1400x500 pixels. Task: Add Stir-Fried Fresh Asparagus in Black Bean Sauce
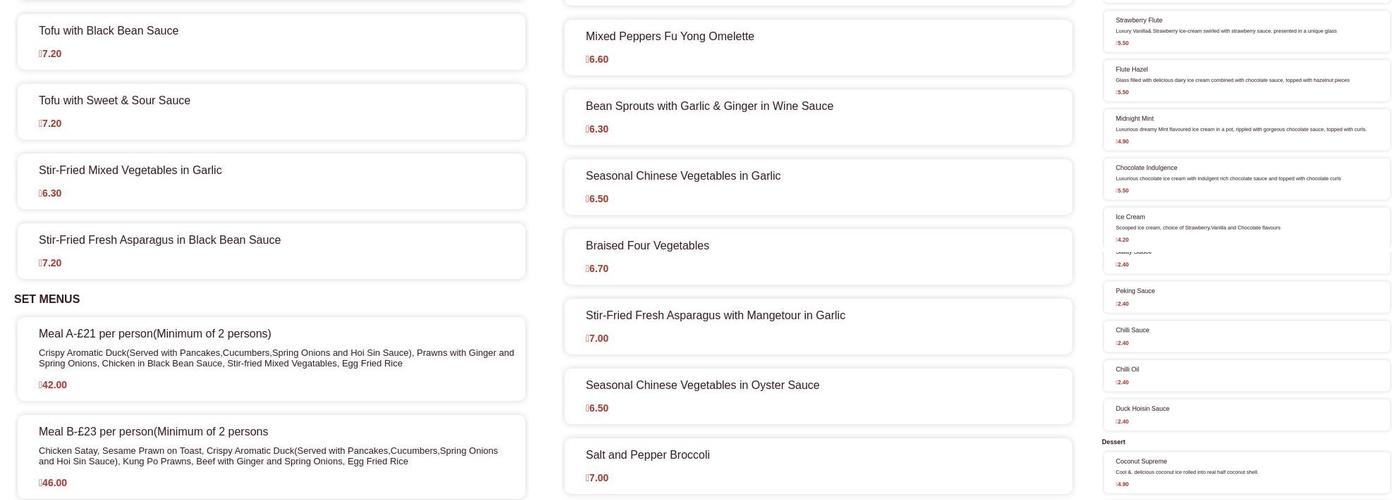point(271,251)
